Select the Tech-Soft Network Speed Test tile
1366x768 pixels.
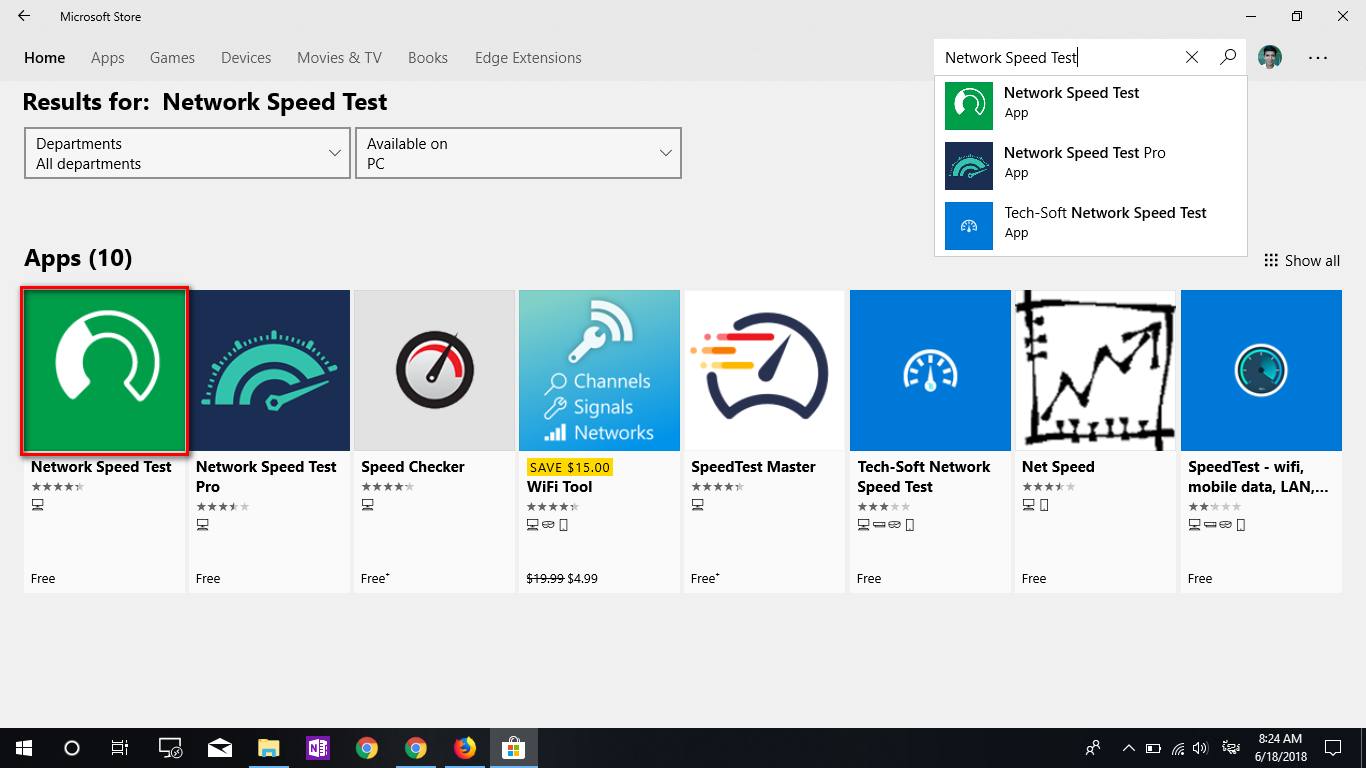pyautogui.click(x=929, y=369)
